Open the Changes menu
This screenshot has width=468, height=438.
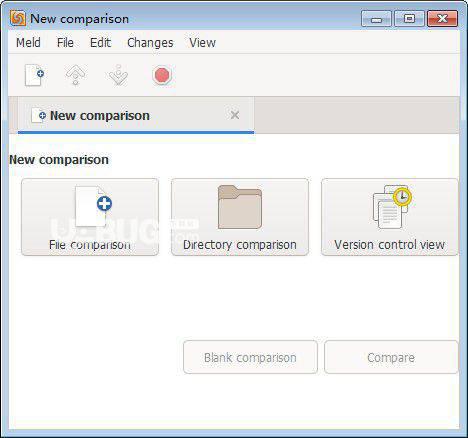pos(150,43)
